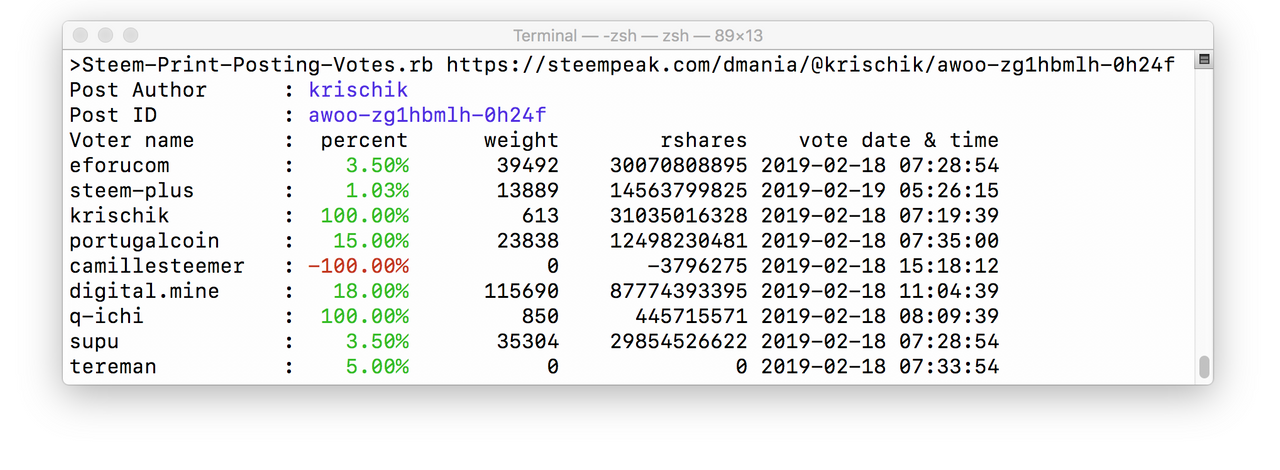Click voter name 'portugalcoin'
Screen dimensions: 1280x470
(144, 241)
